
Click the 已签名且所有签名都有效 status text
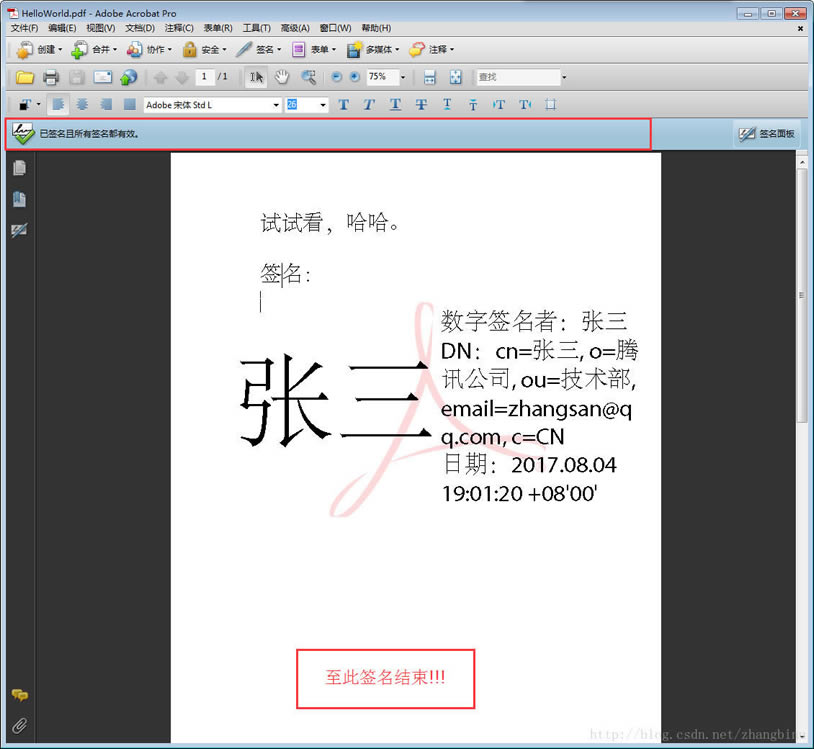[x=89, y=134]
